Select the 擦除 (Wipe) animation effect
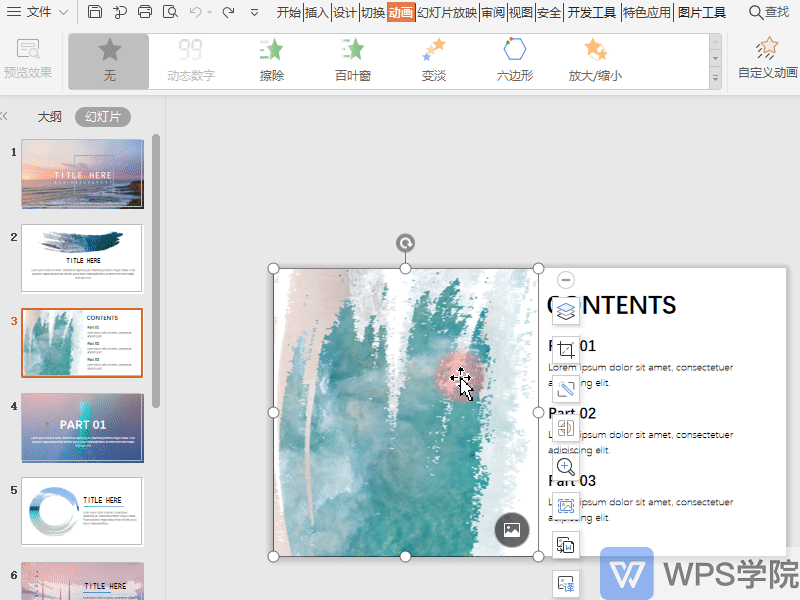Viewport: 800px width, 600px height. [x=271, y=60]
